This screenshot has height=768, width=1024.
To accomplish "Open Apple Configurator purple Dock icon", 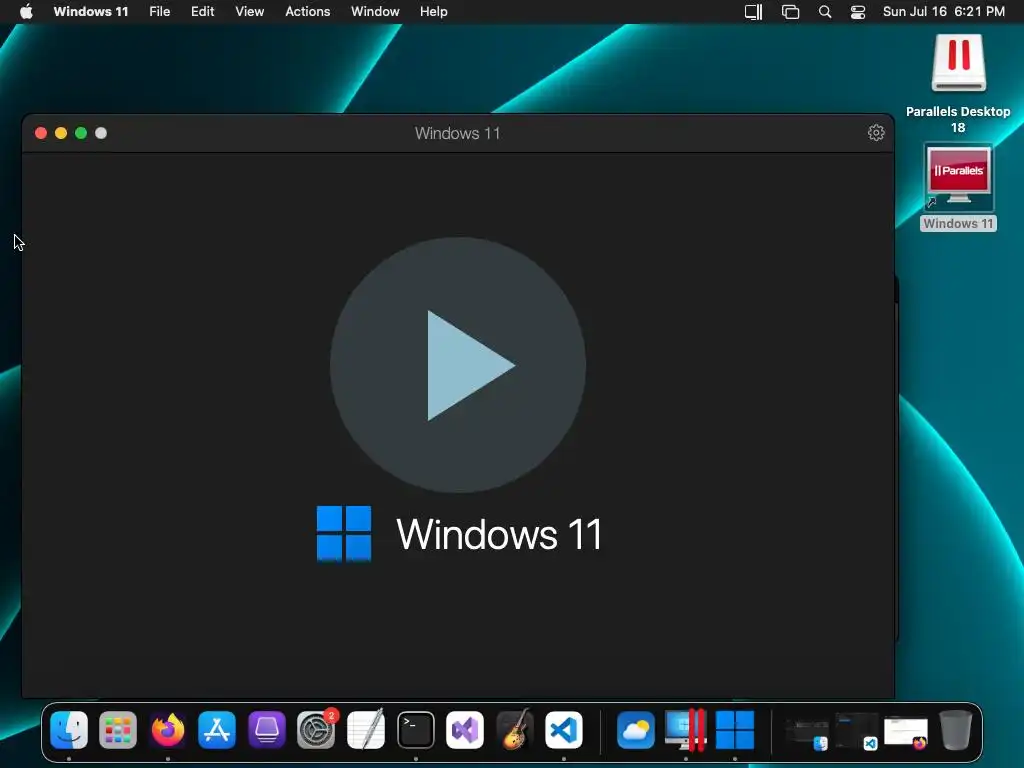I will [x=266, y=729].
